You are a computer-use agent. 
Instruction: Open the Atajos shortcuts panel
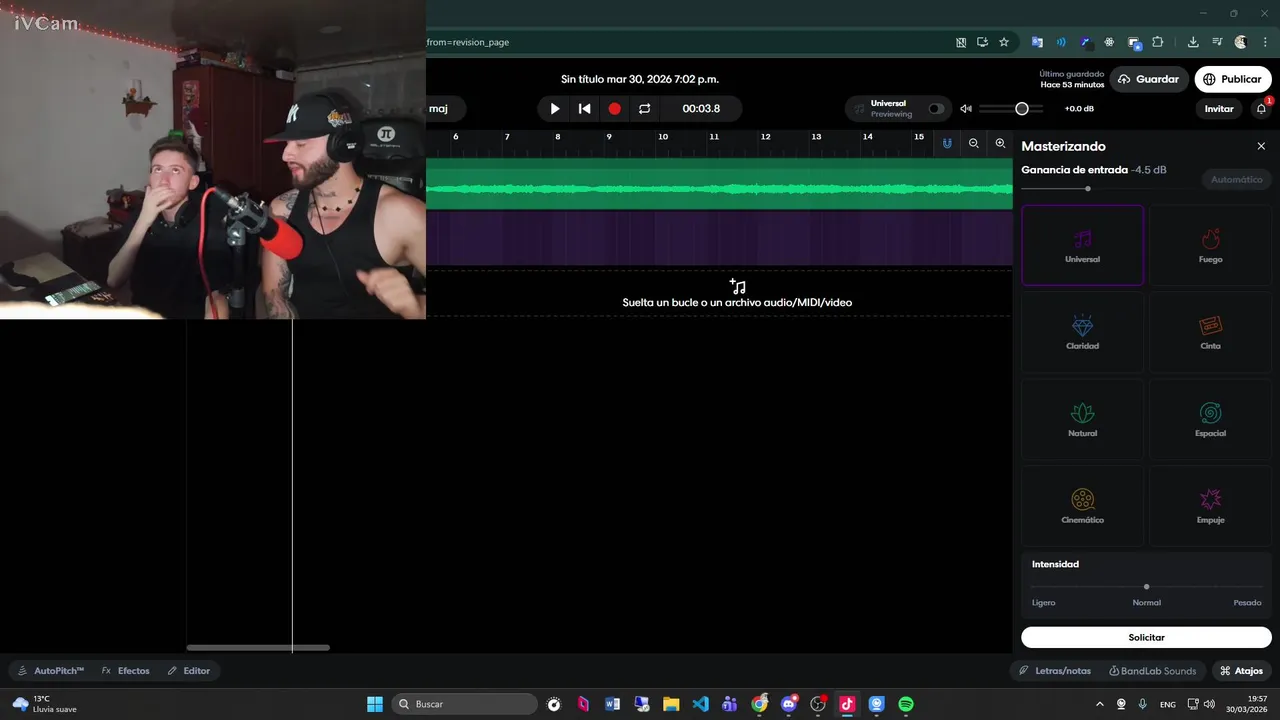tap(1241, 671)
